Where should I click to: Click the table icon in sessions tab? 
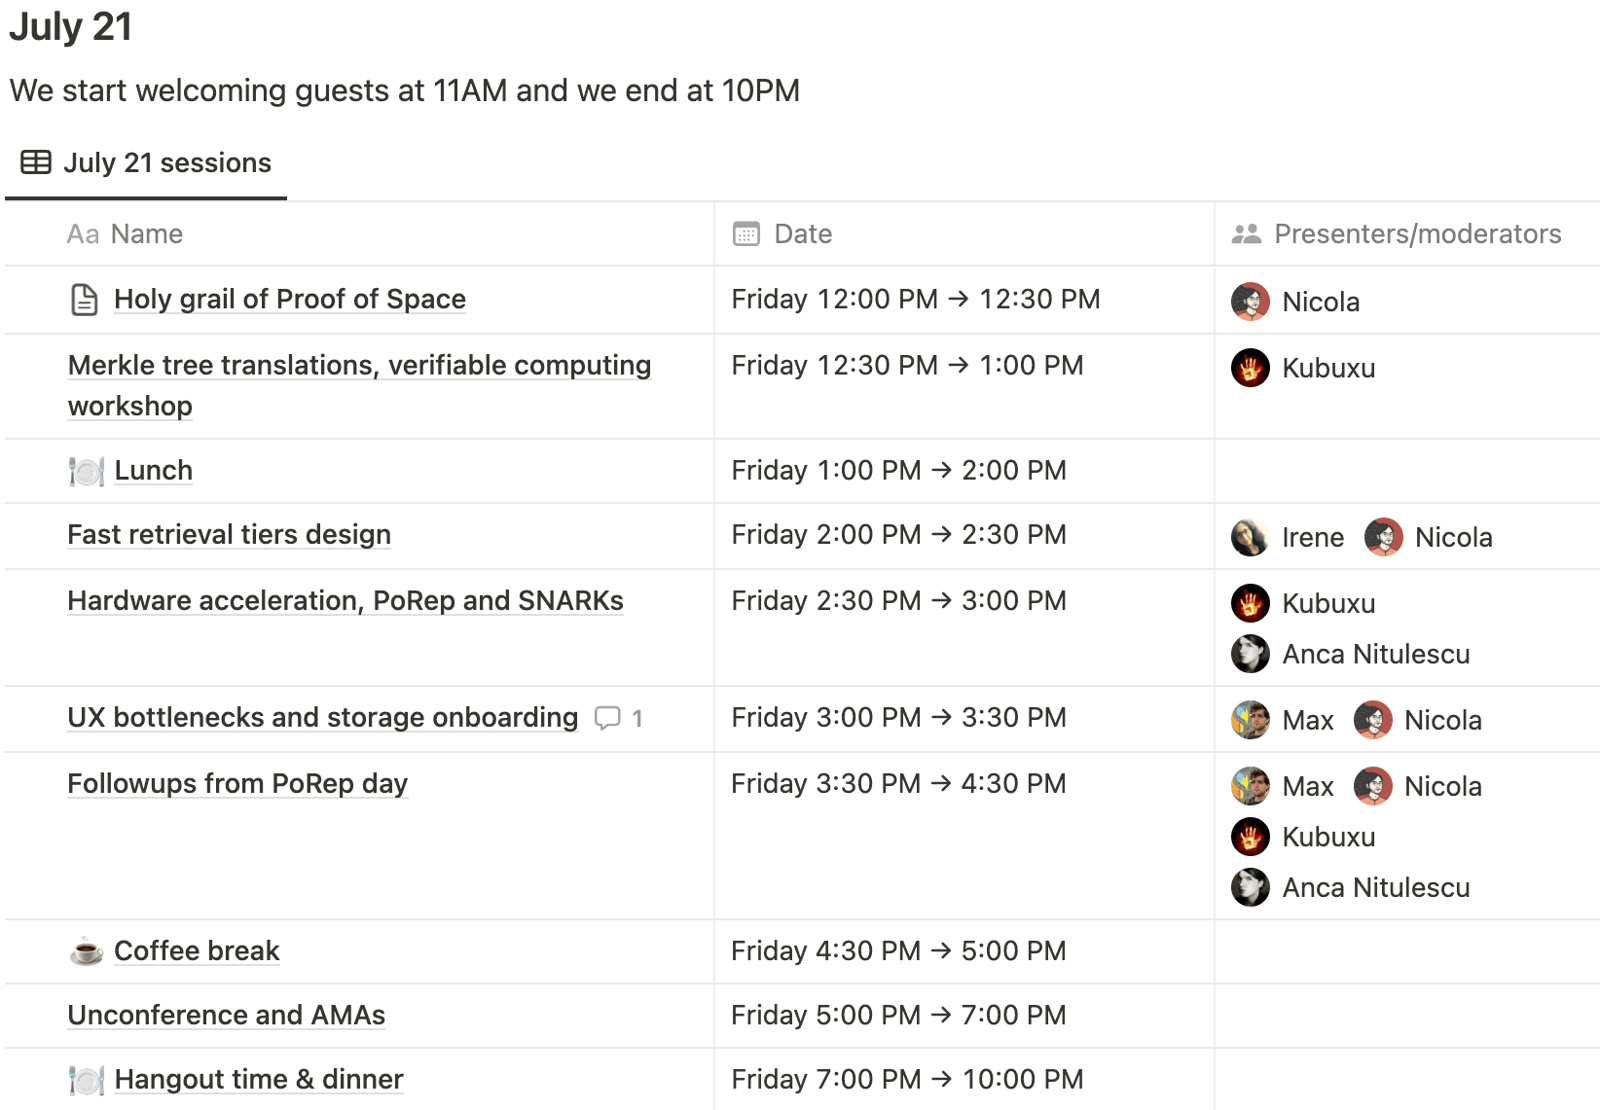36,163
